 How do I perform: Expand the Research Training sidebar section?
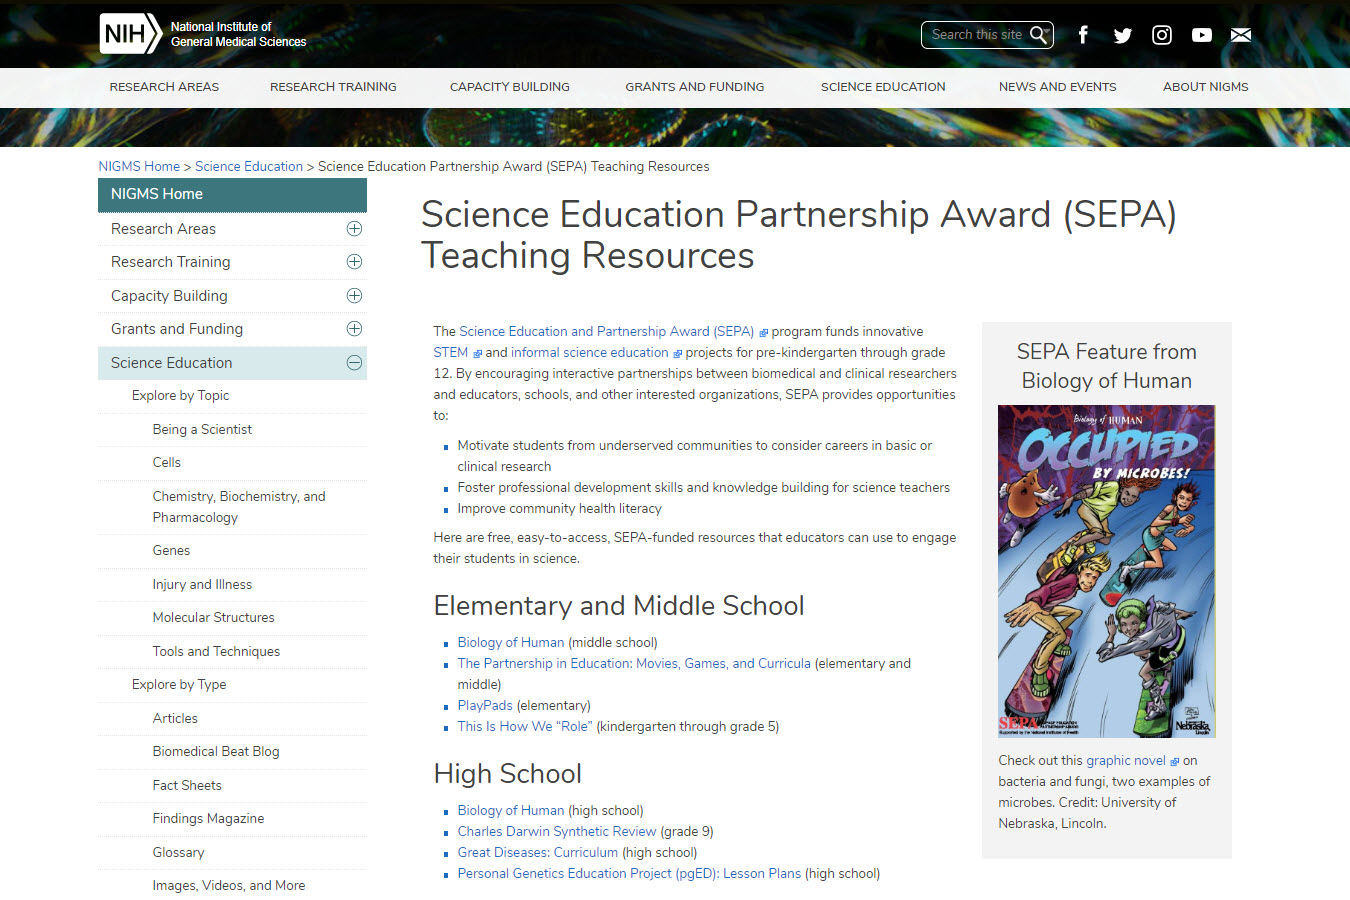[354, 261]
